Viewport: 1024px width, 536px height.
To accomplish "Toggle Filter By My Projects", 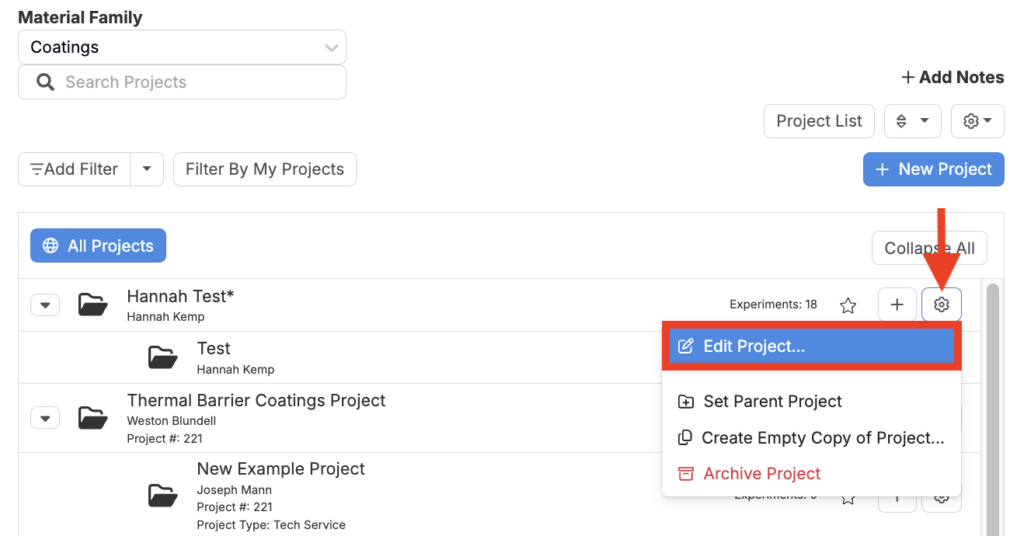I will tap(264, 169).
